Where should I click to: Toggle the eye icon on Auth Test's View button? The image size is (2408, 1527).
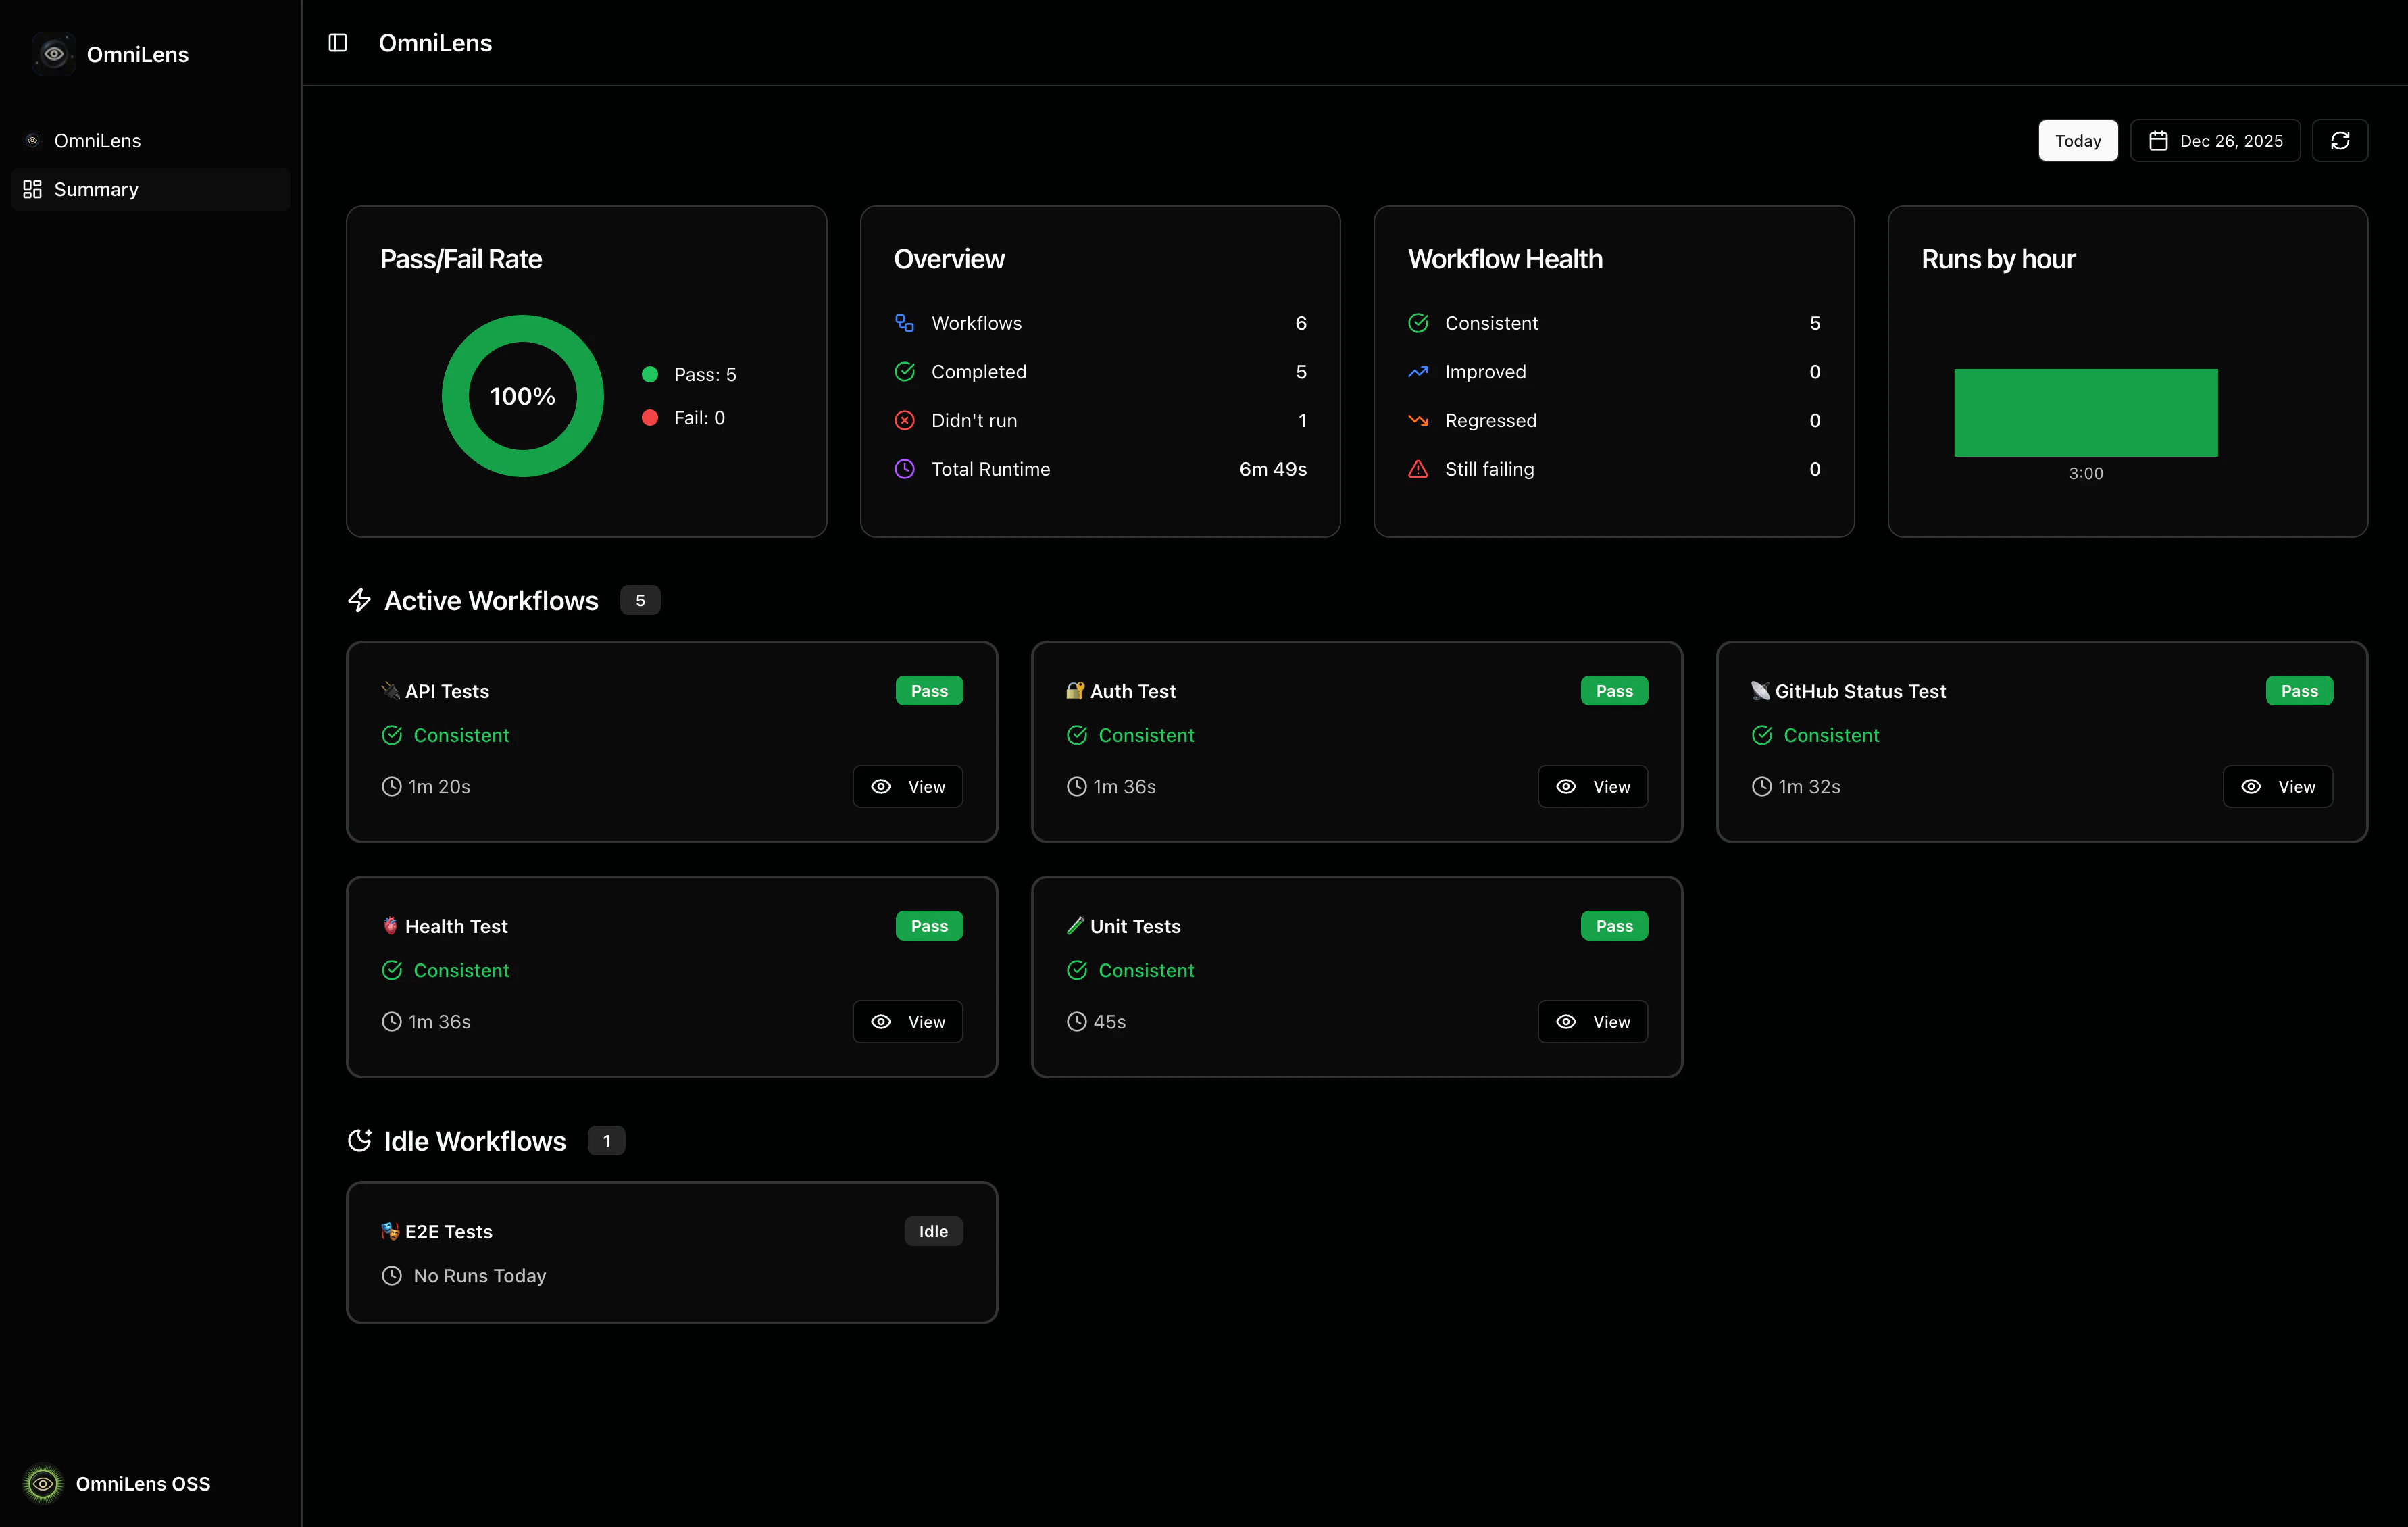point(1566,787)
